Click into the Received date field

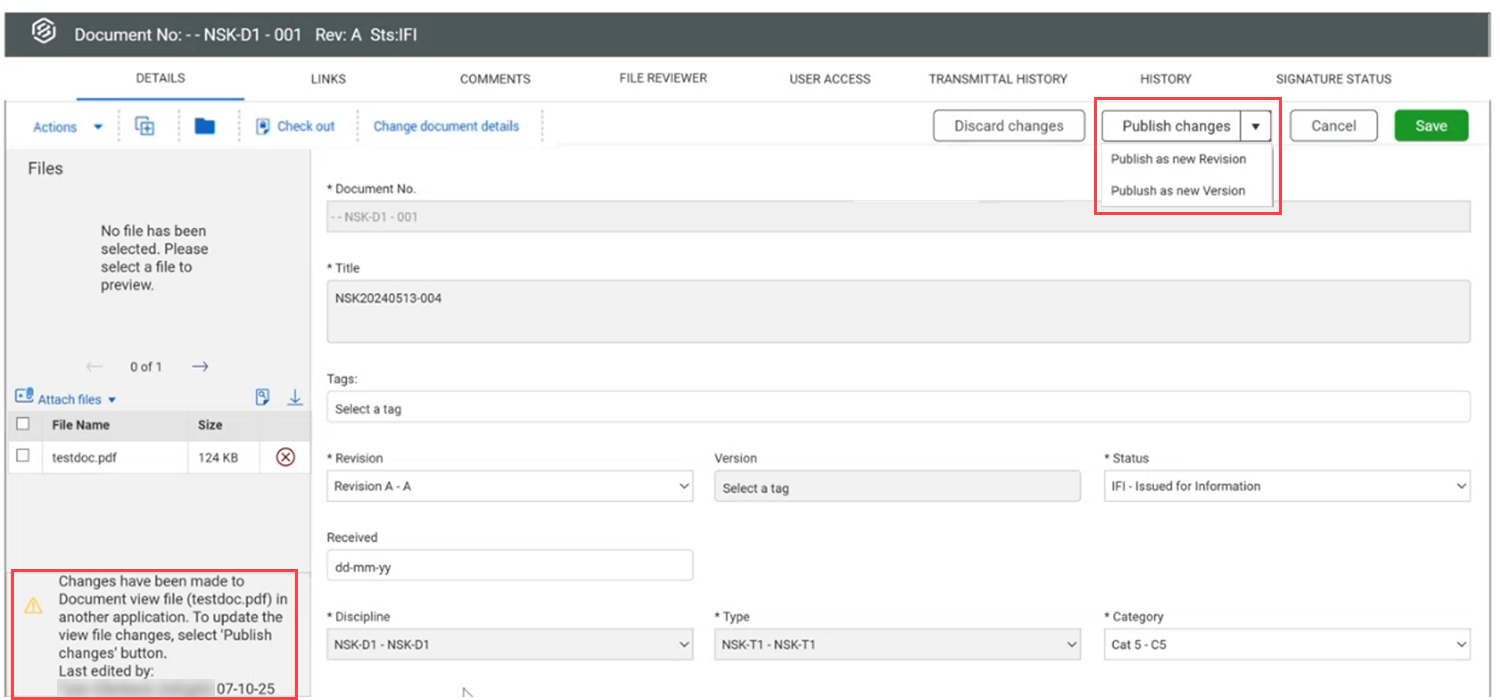(509, 565)
